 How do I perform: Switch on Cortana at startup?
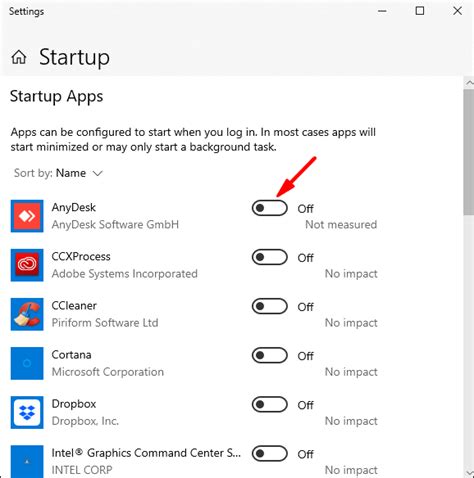269,355
